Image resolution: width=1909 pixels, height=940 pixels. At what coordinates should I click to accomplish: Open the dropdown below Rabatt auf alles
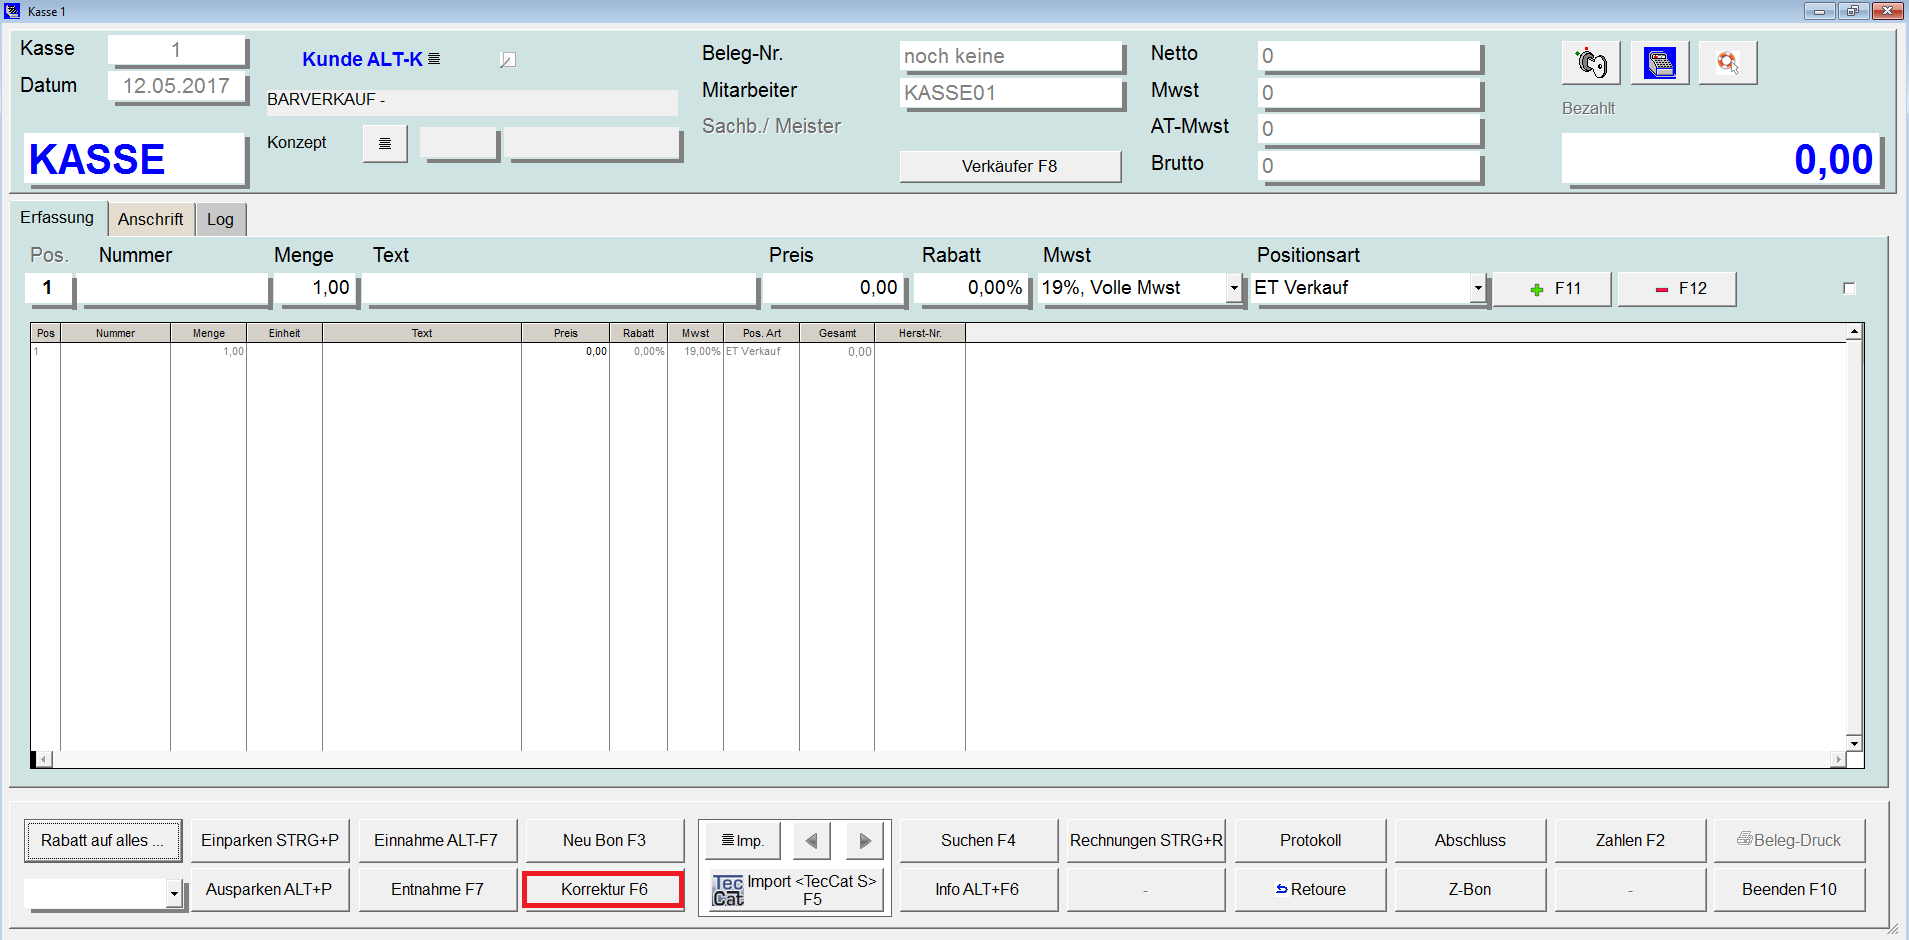pyautogui.click(x=174, y=893)
